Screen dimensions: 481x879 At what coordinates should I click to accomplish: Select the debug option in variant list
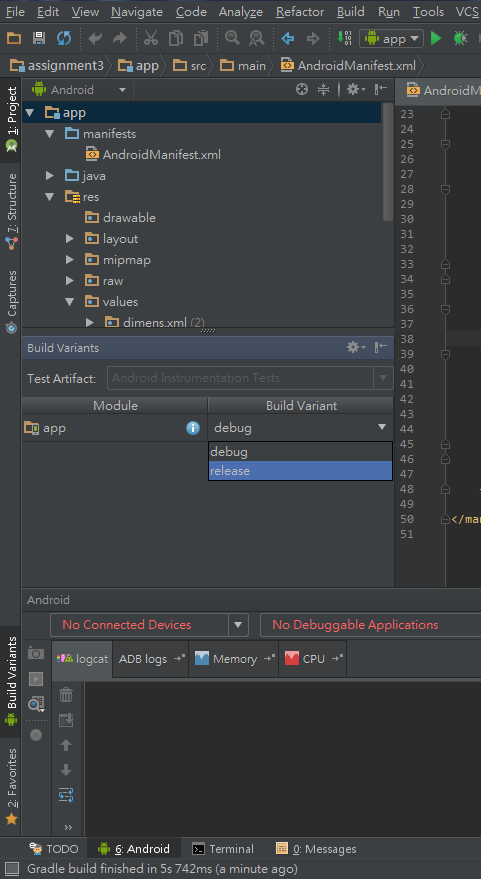pos(300,452)
